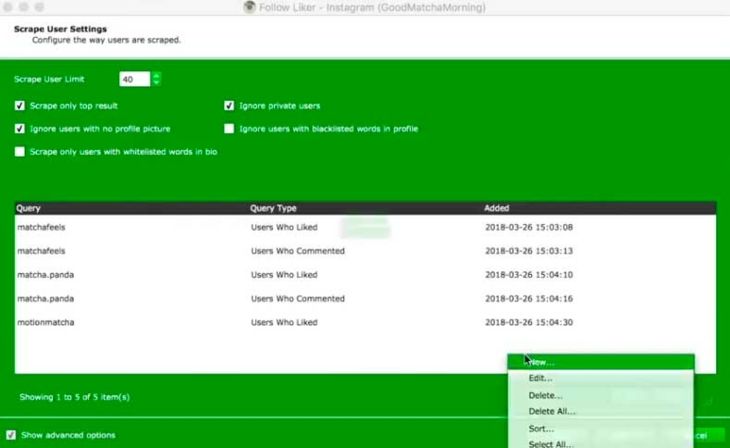
Task: Select matcha.panda Users Who Liked row
Action: (365, 275)
